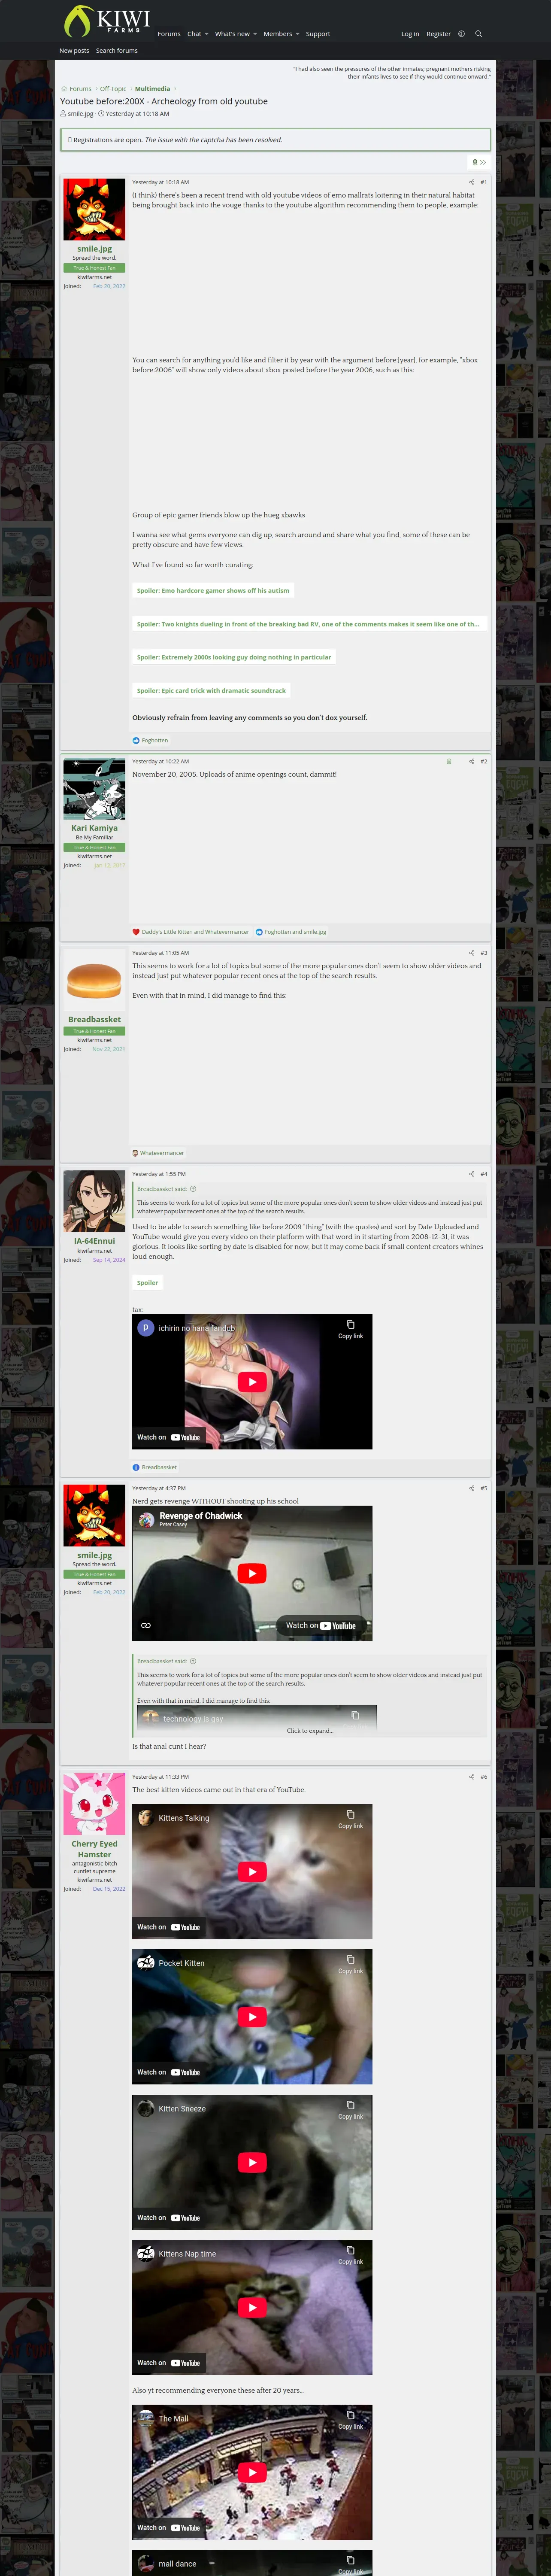Open Kari Kamiya username link
Image resolution: width=551 pixels, height=2576 pixels.
pyautogui.click(x=94, y=828)
